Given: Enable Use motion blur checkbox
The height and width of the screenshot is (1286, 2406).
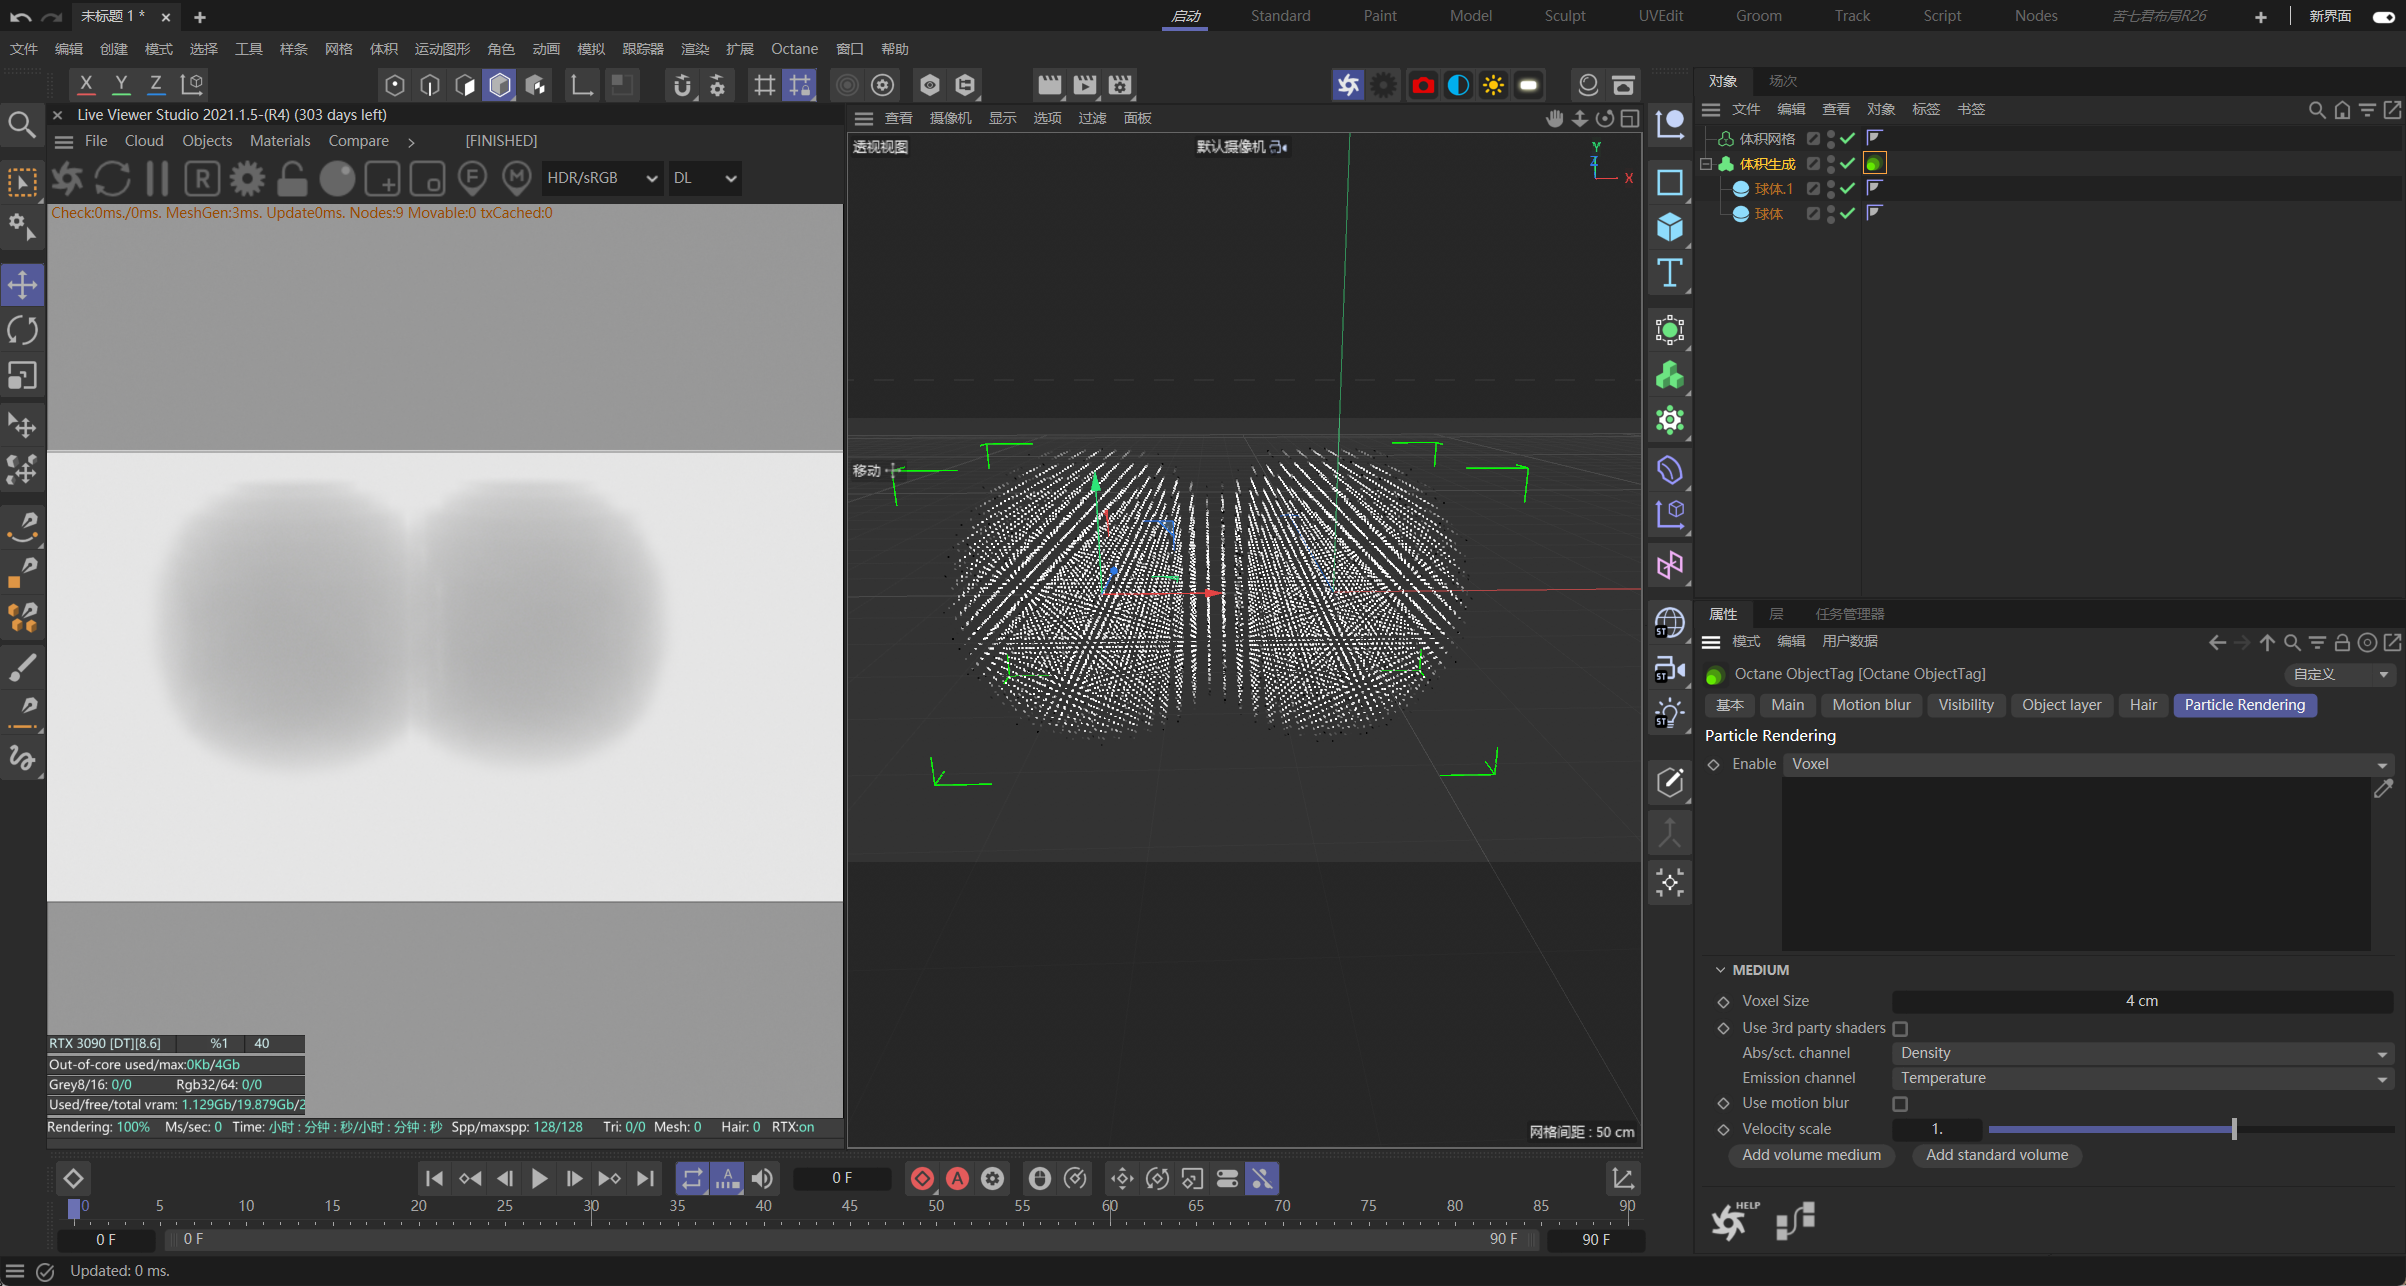Looking at the screenshot, I should (x=1900, y=1103).
